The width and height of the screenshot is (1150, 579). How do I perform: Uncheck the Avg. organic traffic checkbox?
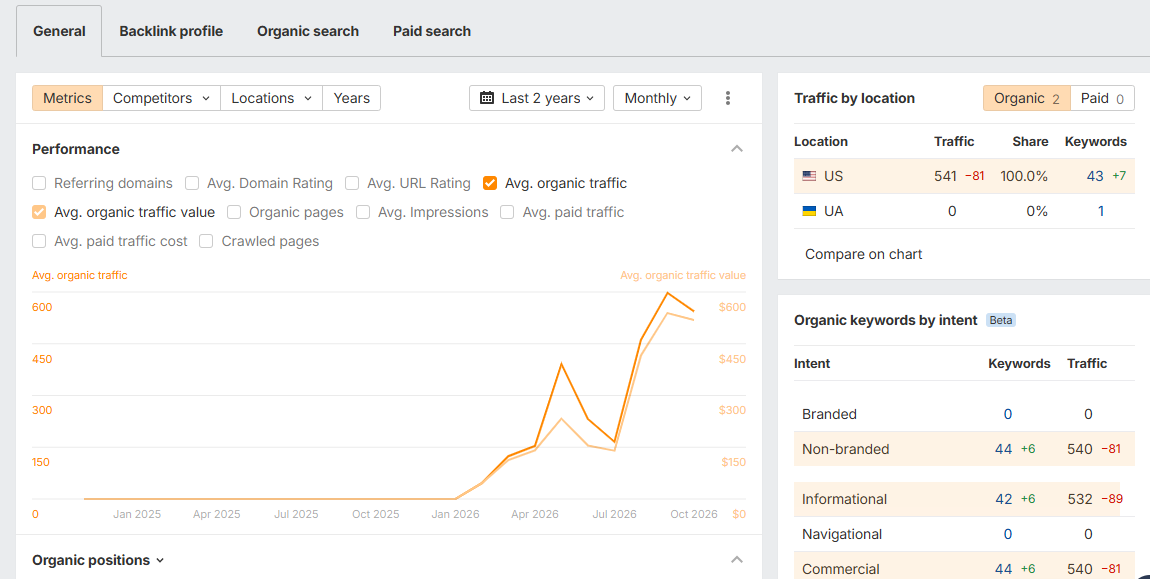[490, 183]
